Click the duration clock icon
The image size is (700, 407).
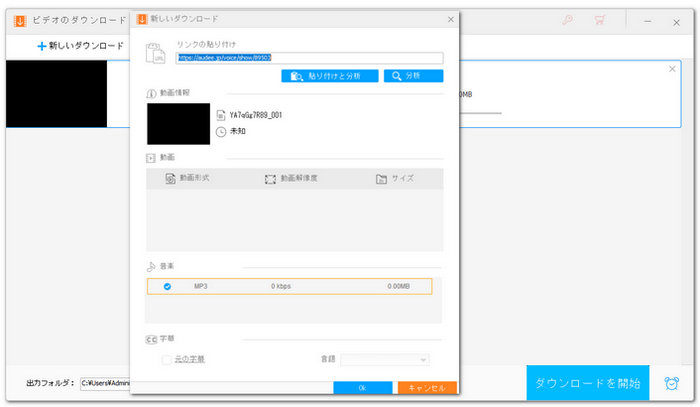[x=221, y=132]
